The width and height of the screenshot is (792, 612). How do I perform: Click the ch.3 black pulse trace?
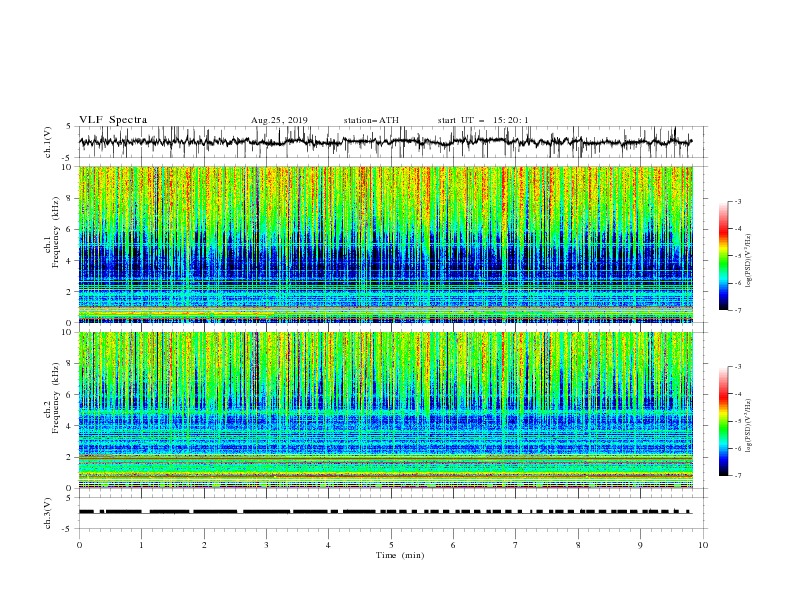click(386, 512)
